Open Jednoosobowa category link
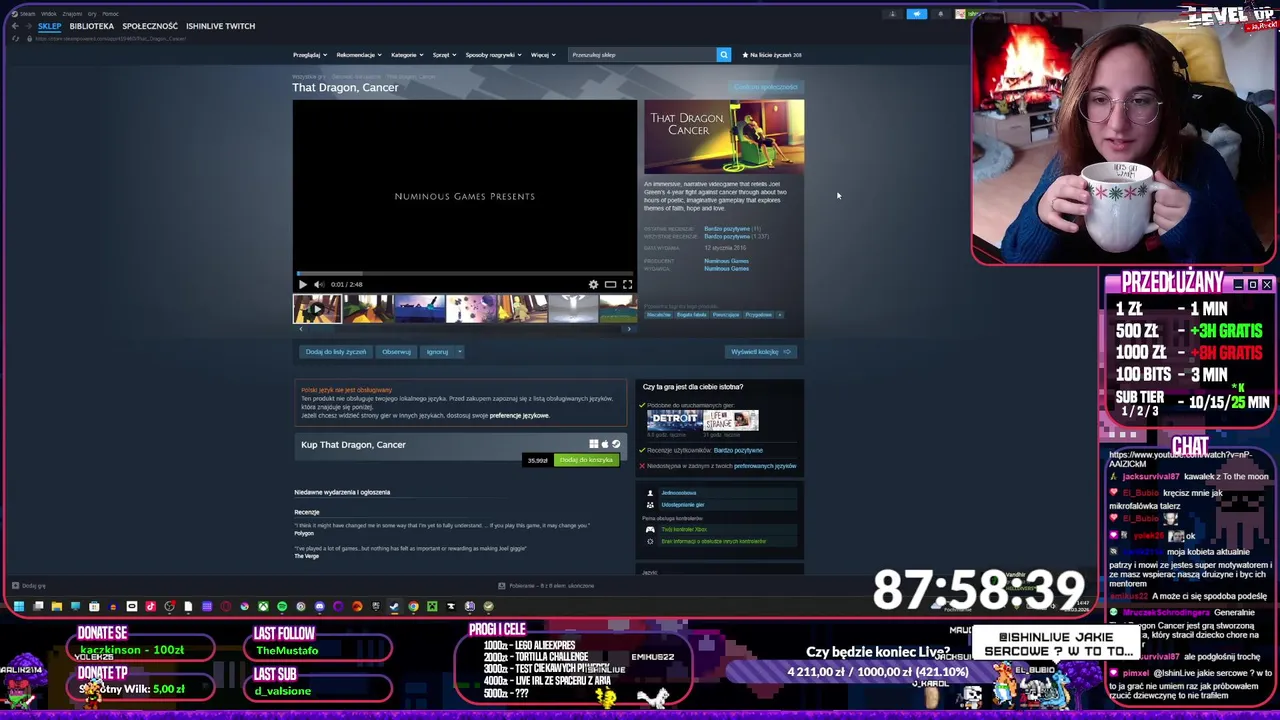 click(x=679, y=493)
